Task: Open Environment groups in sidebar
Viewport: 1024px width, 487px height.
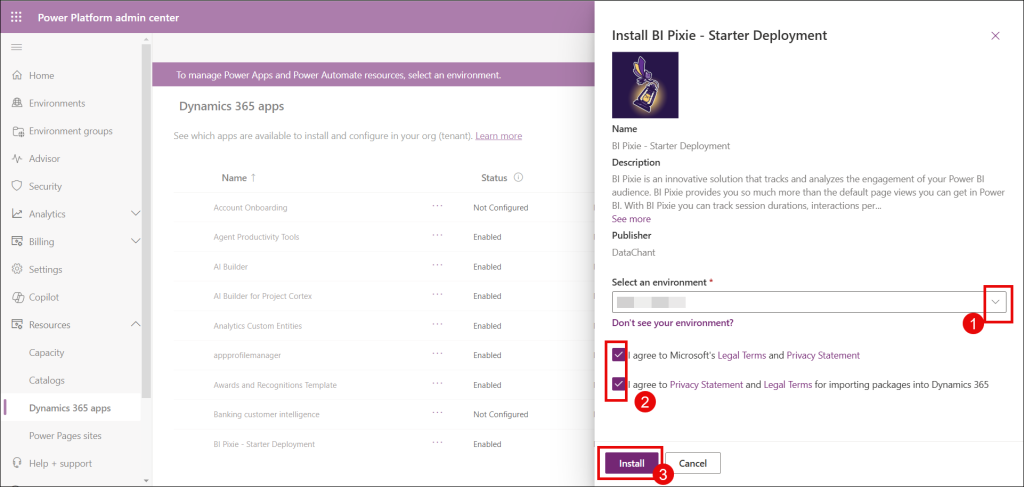Action: tap(70, 131)
